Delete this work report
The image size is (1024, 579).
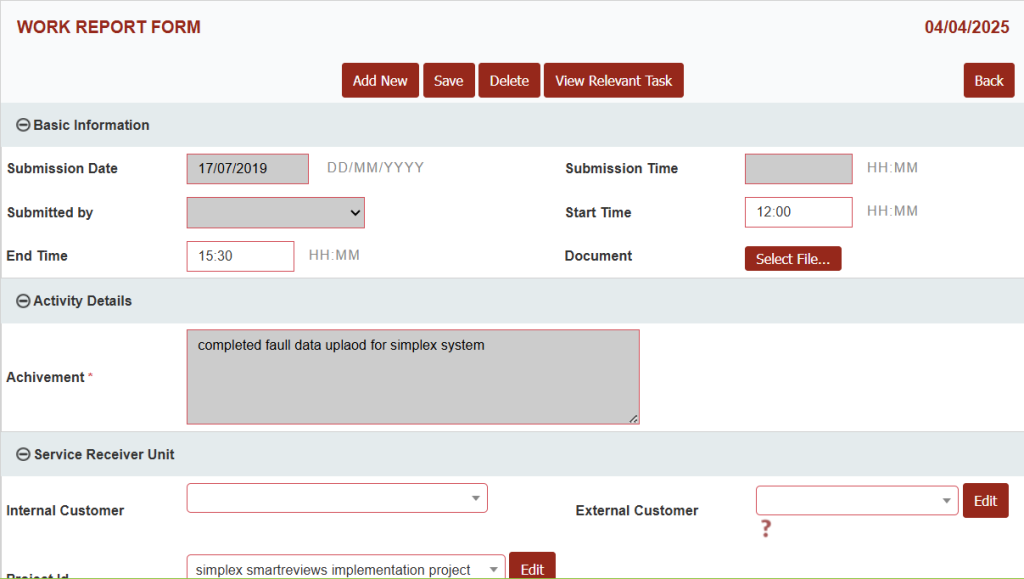coord(509,81)
